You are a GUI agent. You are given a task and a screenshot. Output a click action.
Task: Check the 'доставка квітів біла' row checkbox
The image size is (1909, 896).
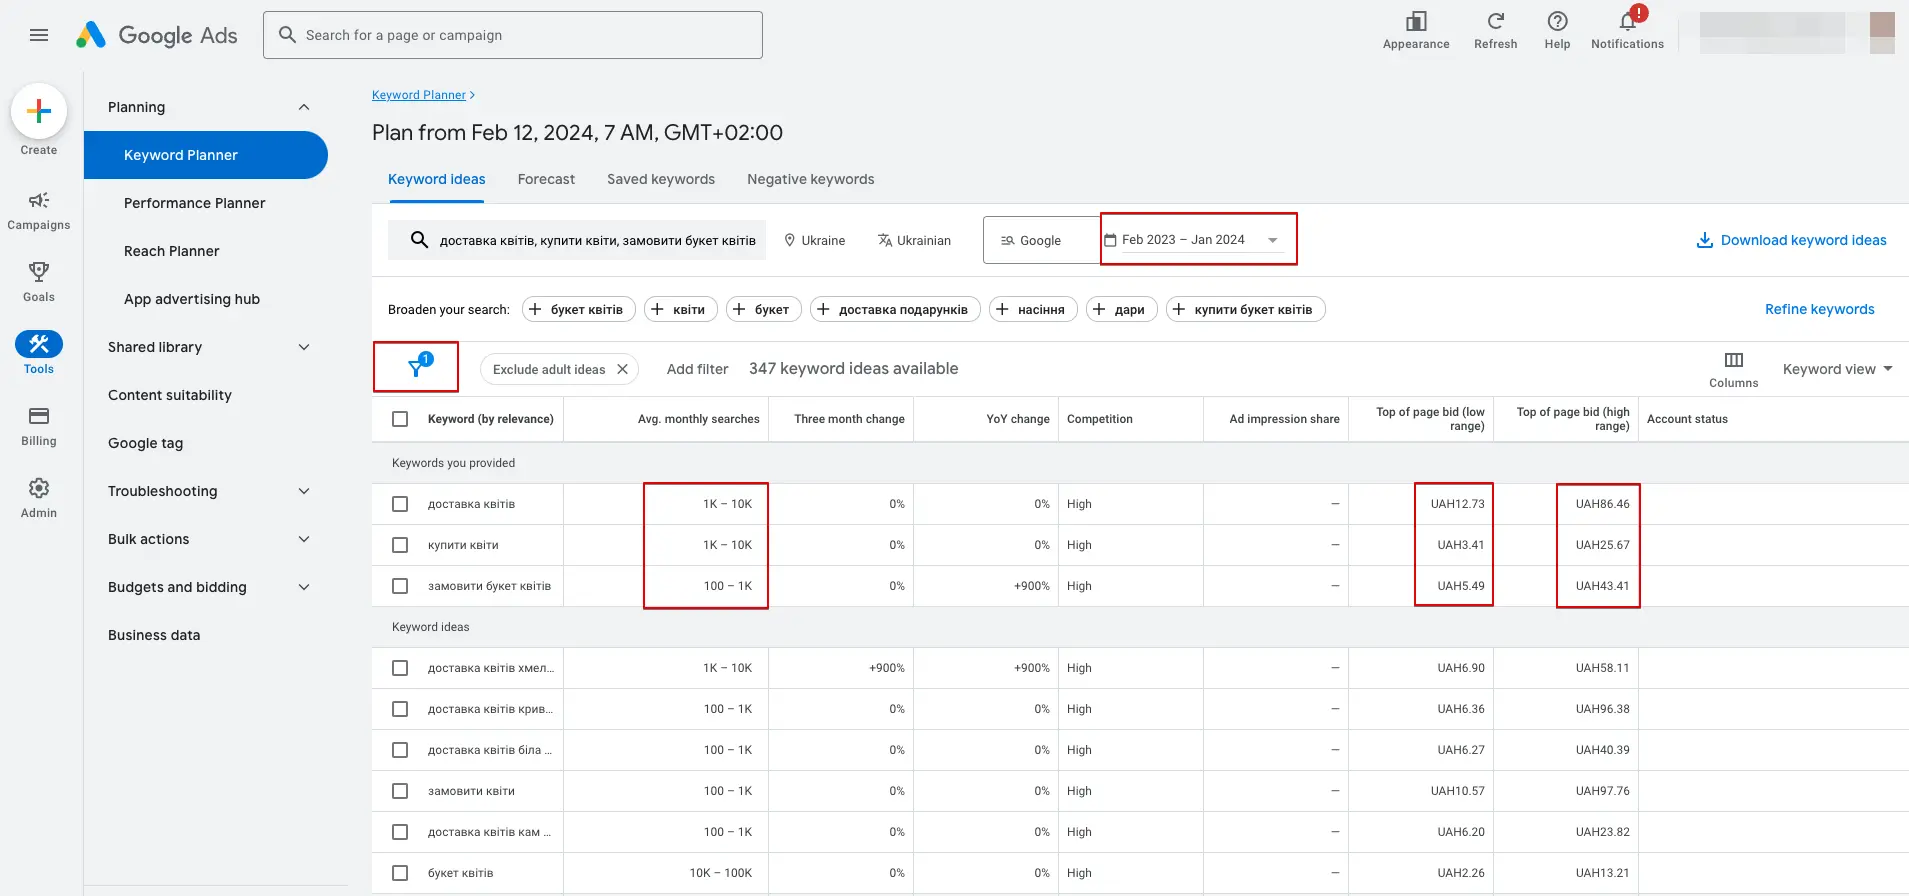[x=400, y=750]
